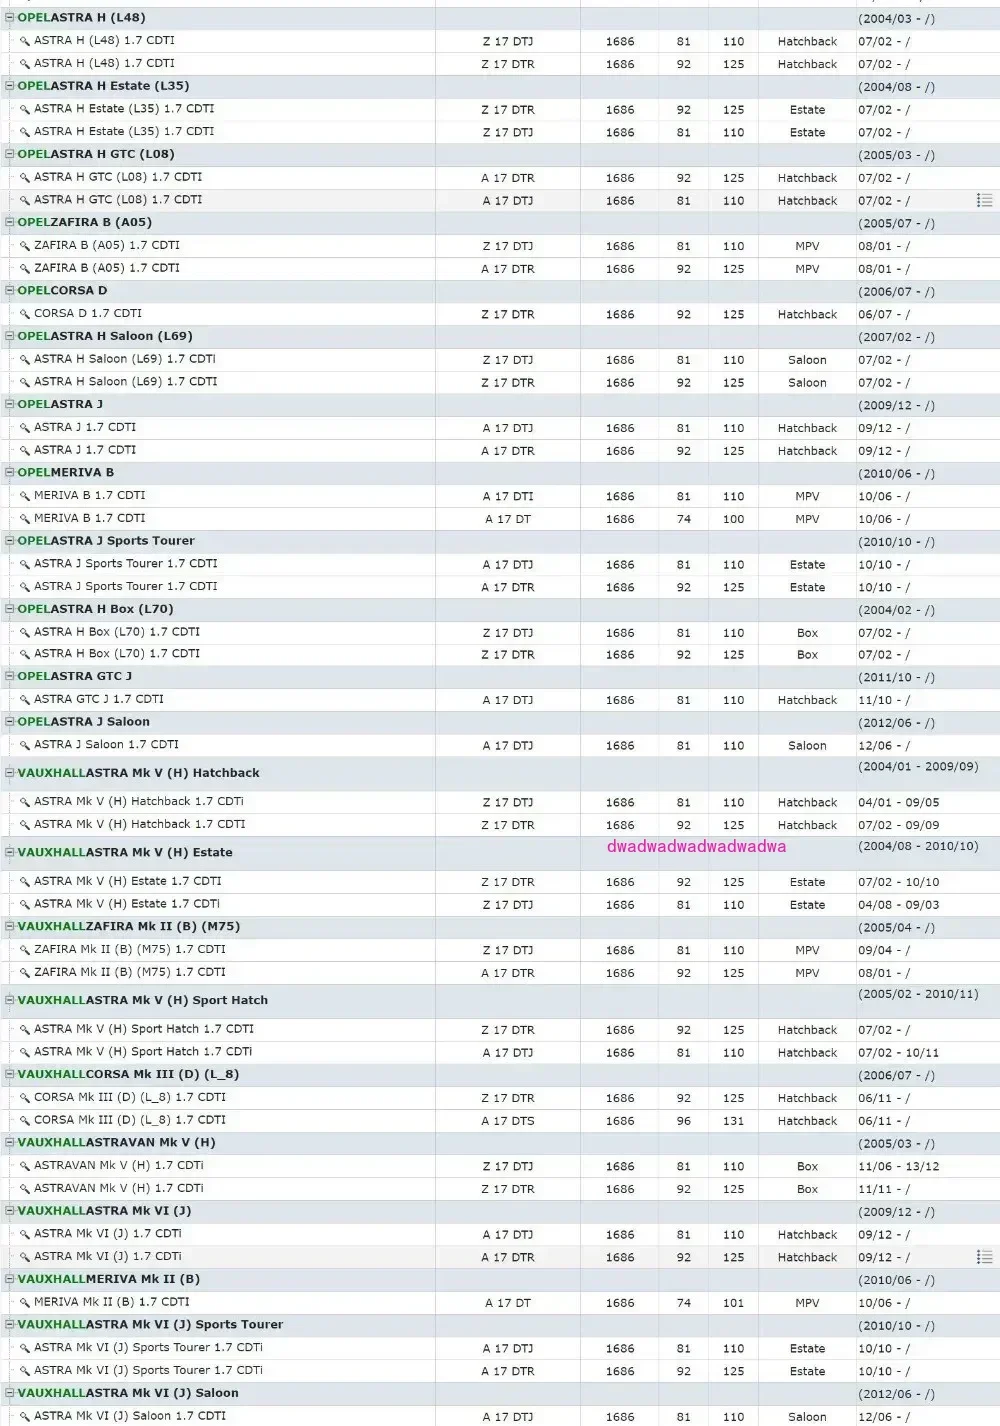Image resolution: width=1000 pixels, height=1426 pixels.
Task: Collapse the OPEL MERIVA B group
Action: click(x=10, y=473)
